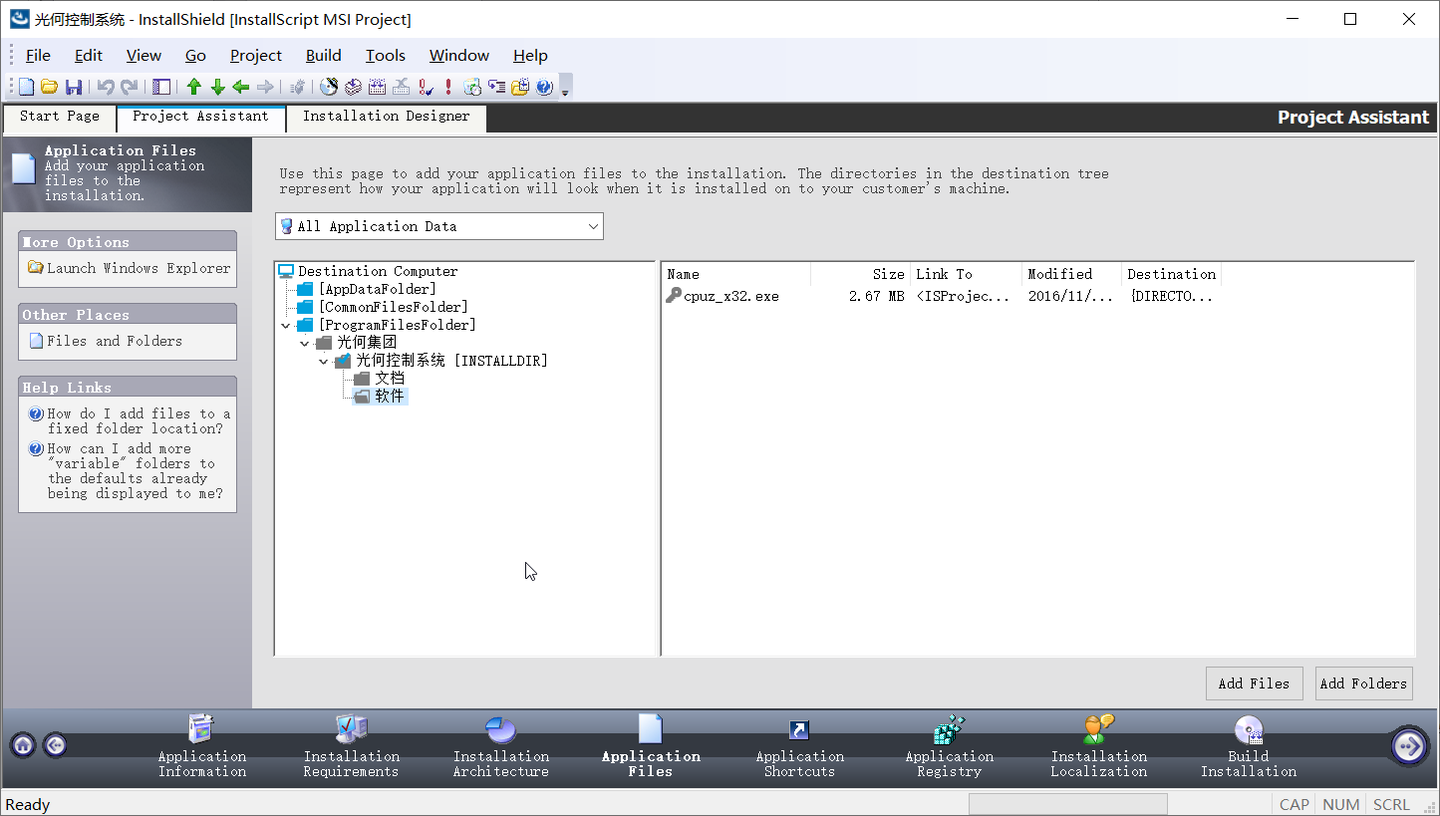
Task: Go to the Build Installation step
Action: tap(1248, 746)
